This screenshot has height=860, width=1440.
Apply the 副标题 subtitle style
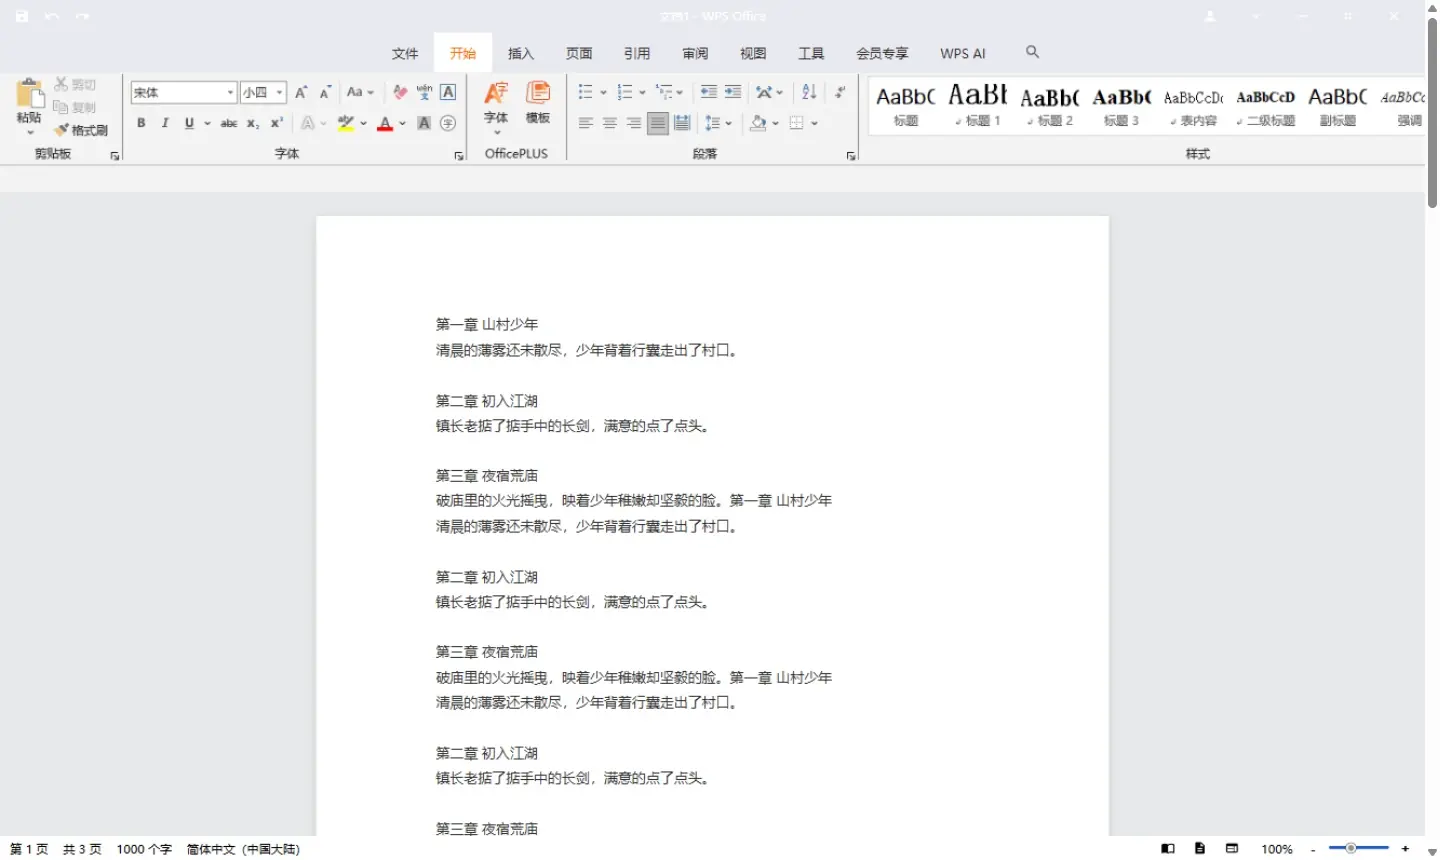point(1338,104)
